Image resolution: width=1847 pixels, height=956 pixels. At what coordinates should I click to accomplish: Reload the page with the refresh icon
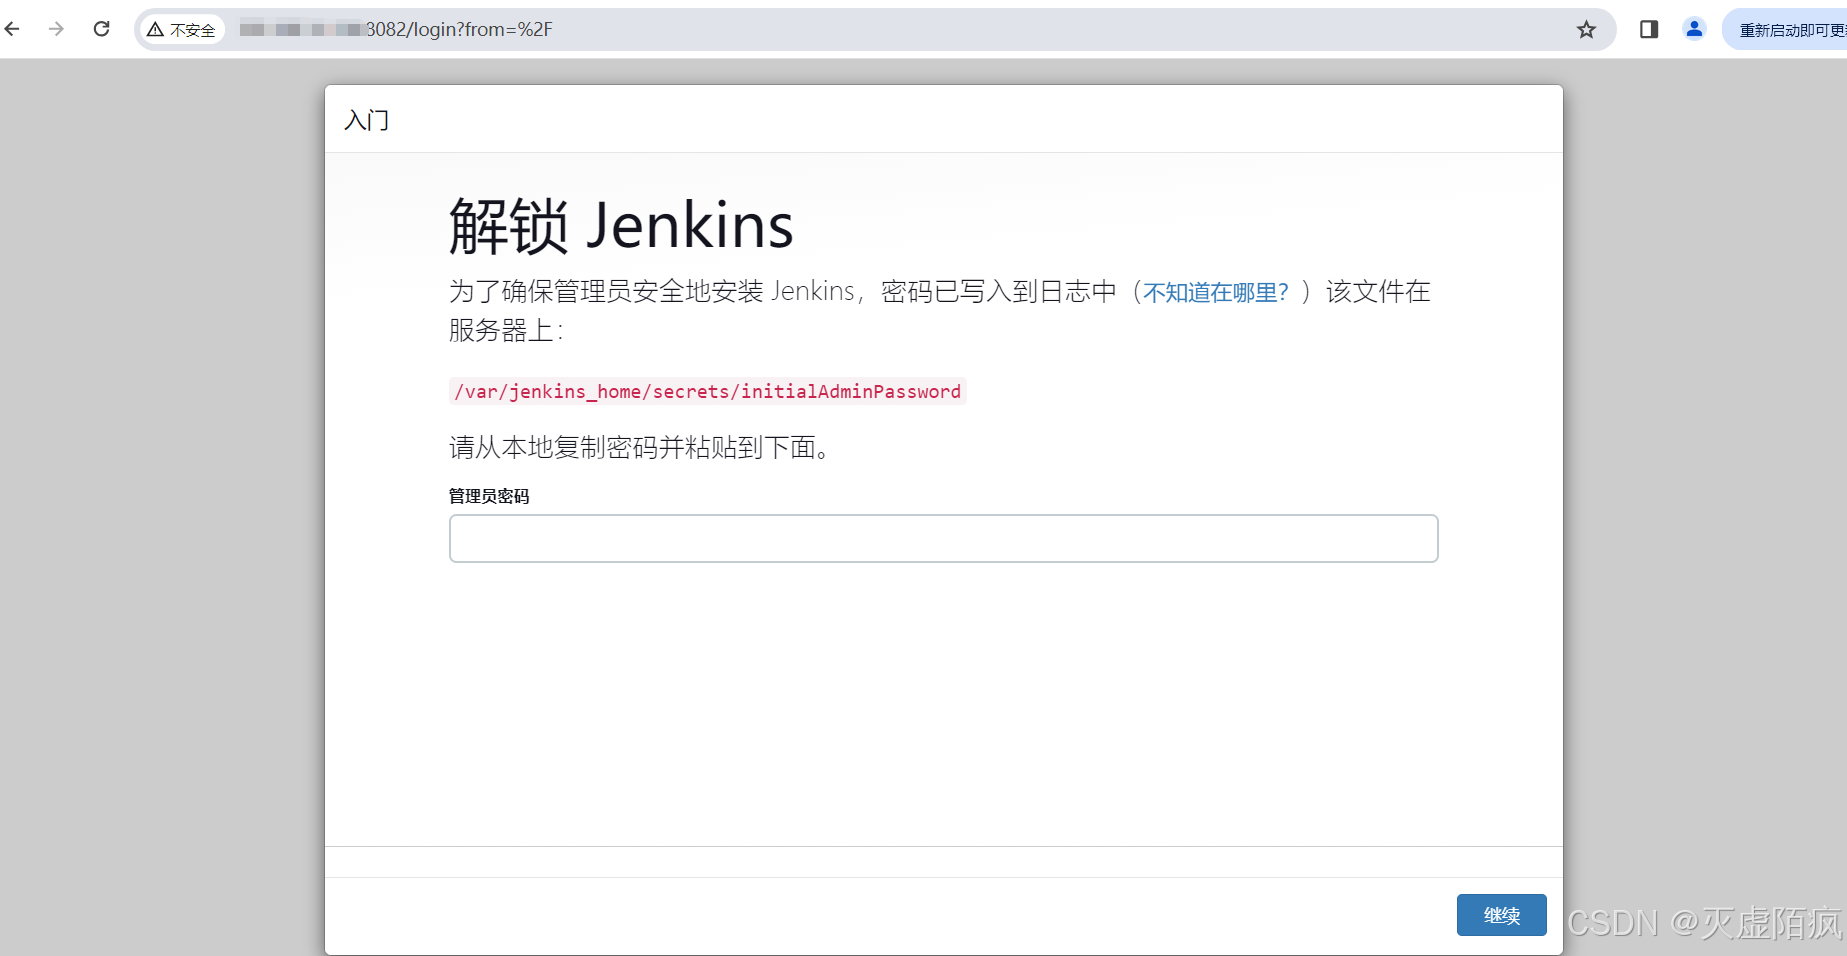(x=101, y=29)
